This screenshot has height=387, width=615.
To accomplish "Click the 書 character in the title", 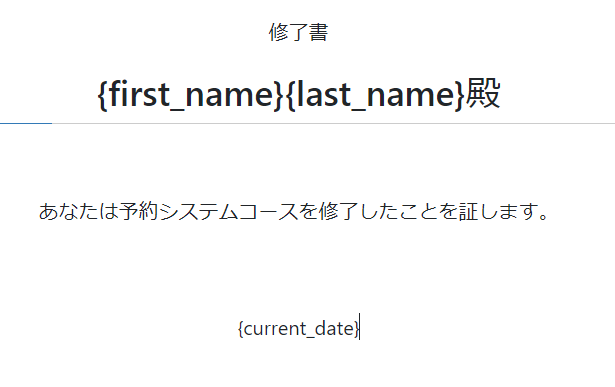I will [x=318, y=32].
